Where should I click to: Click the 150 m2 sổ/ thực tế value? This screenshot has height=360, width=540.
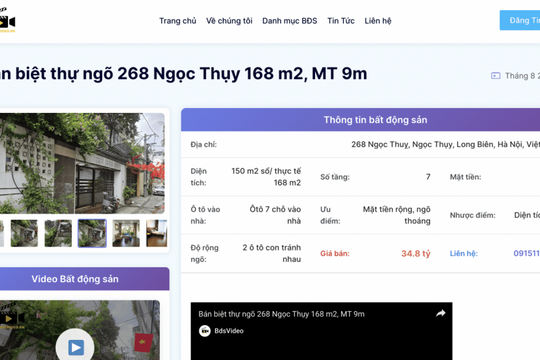pos(266,177)
